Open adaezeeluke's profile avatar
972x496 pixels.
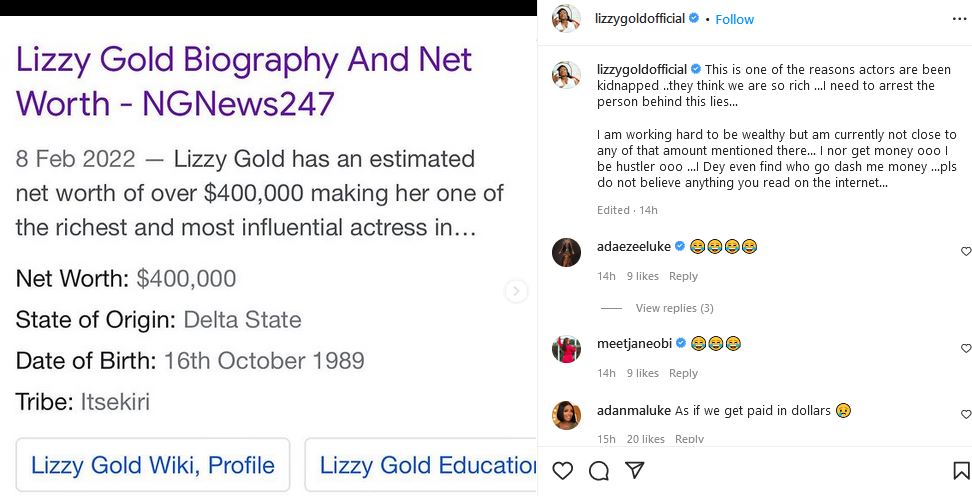pyautogui.click(x=566, y=252)
